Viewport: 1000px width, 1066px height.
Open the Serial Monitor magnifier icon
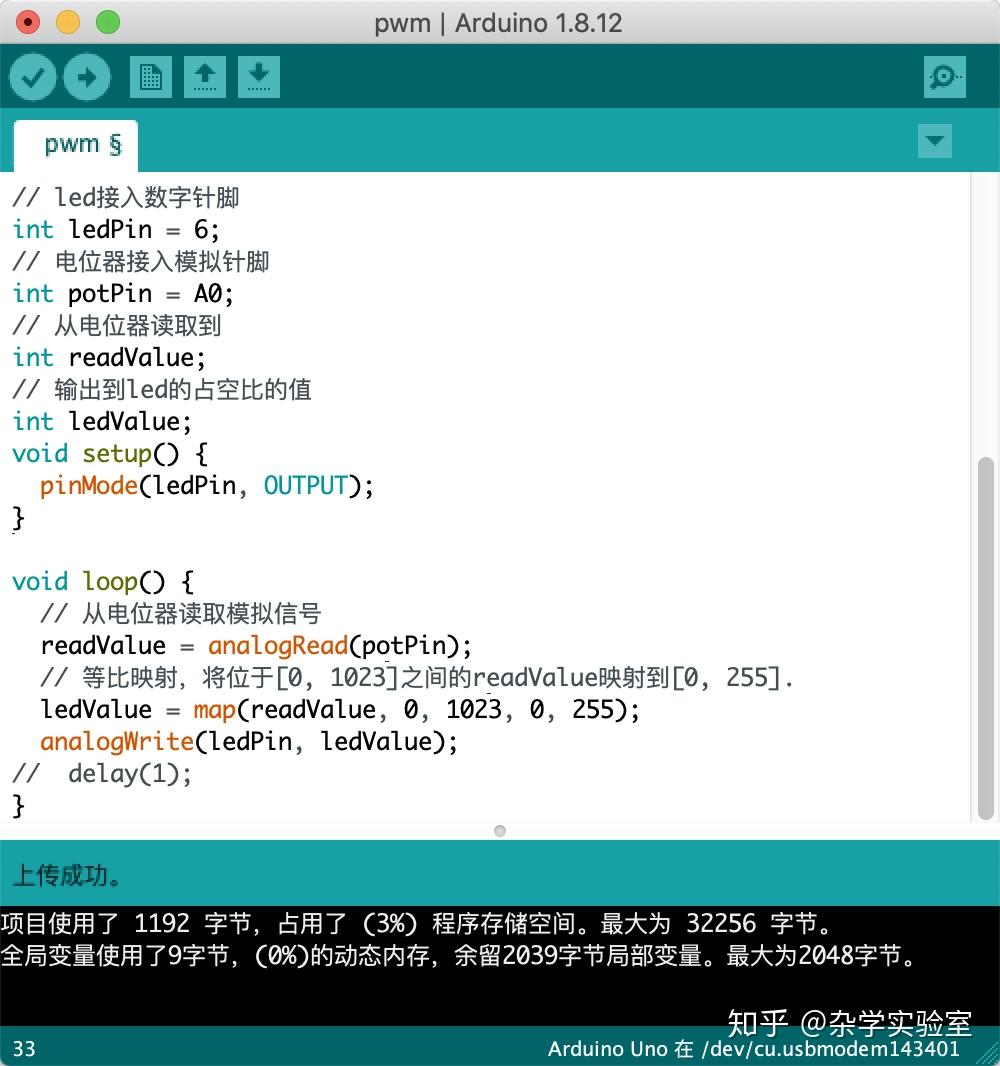[944, 76]
